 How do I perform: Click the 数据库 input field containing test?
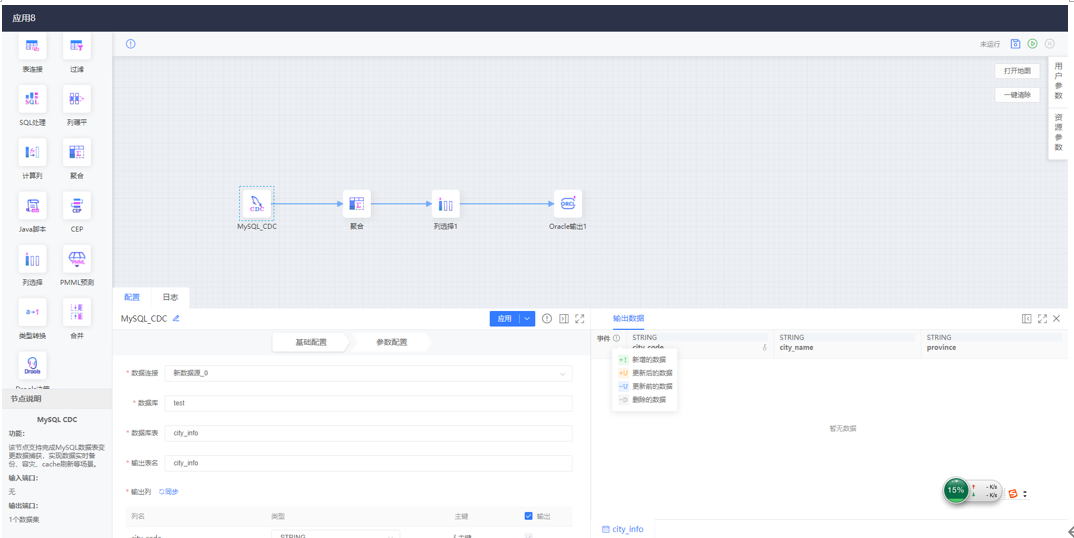368,403
